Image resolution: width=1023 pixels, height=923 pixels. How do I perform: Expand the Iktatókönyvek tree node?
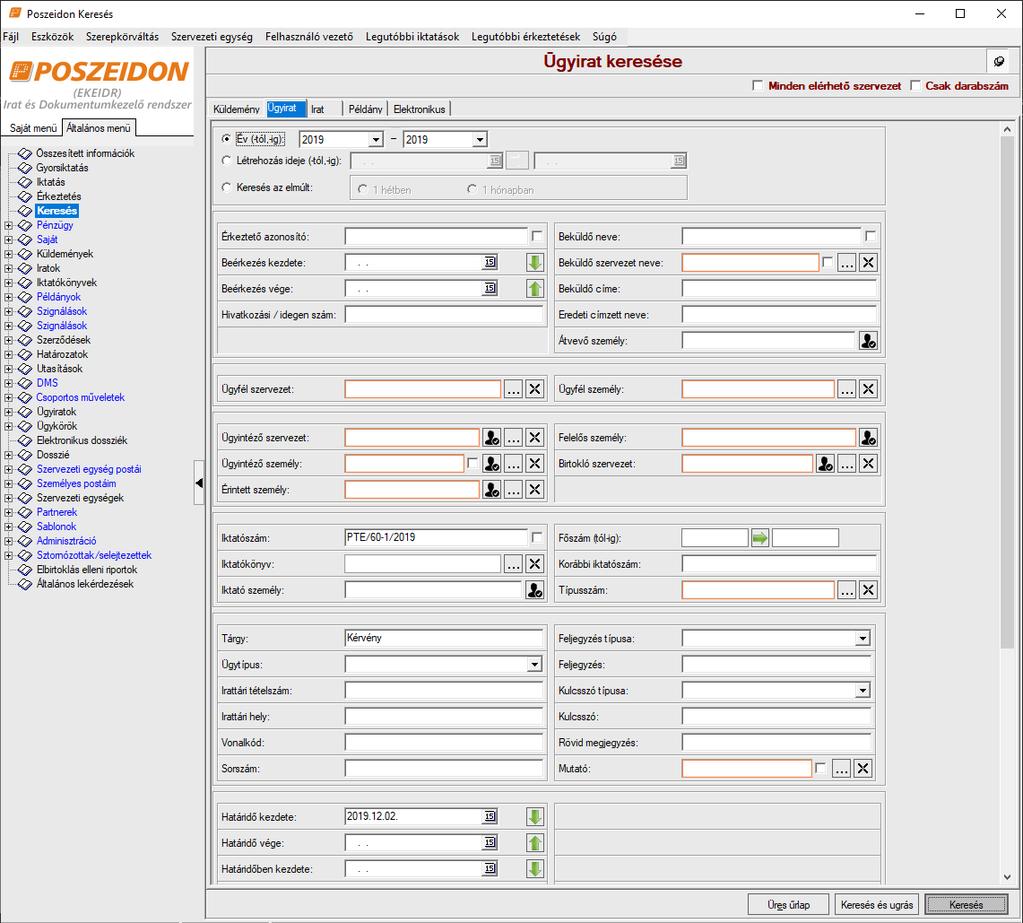coord(8,282)
